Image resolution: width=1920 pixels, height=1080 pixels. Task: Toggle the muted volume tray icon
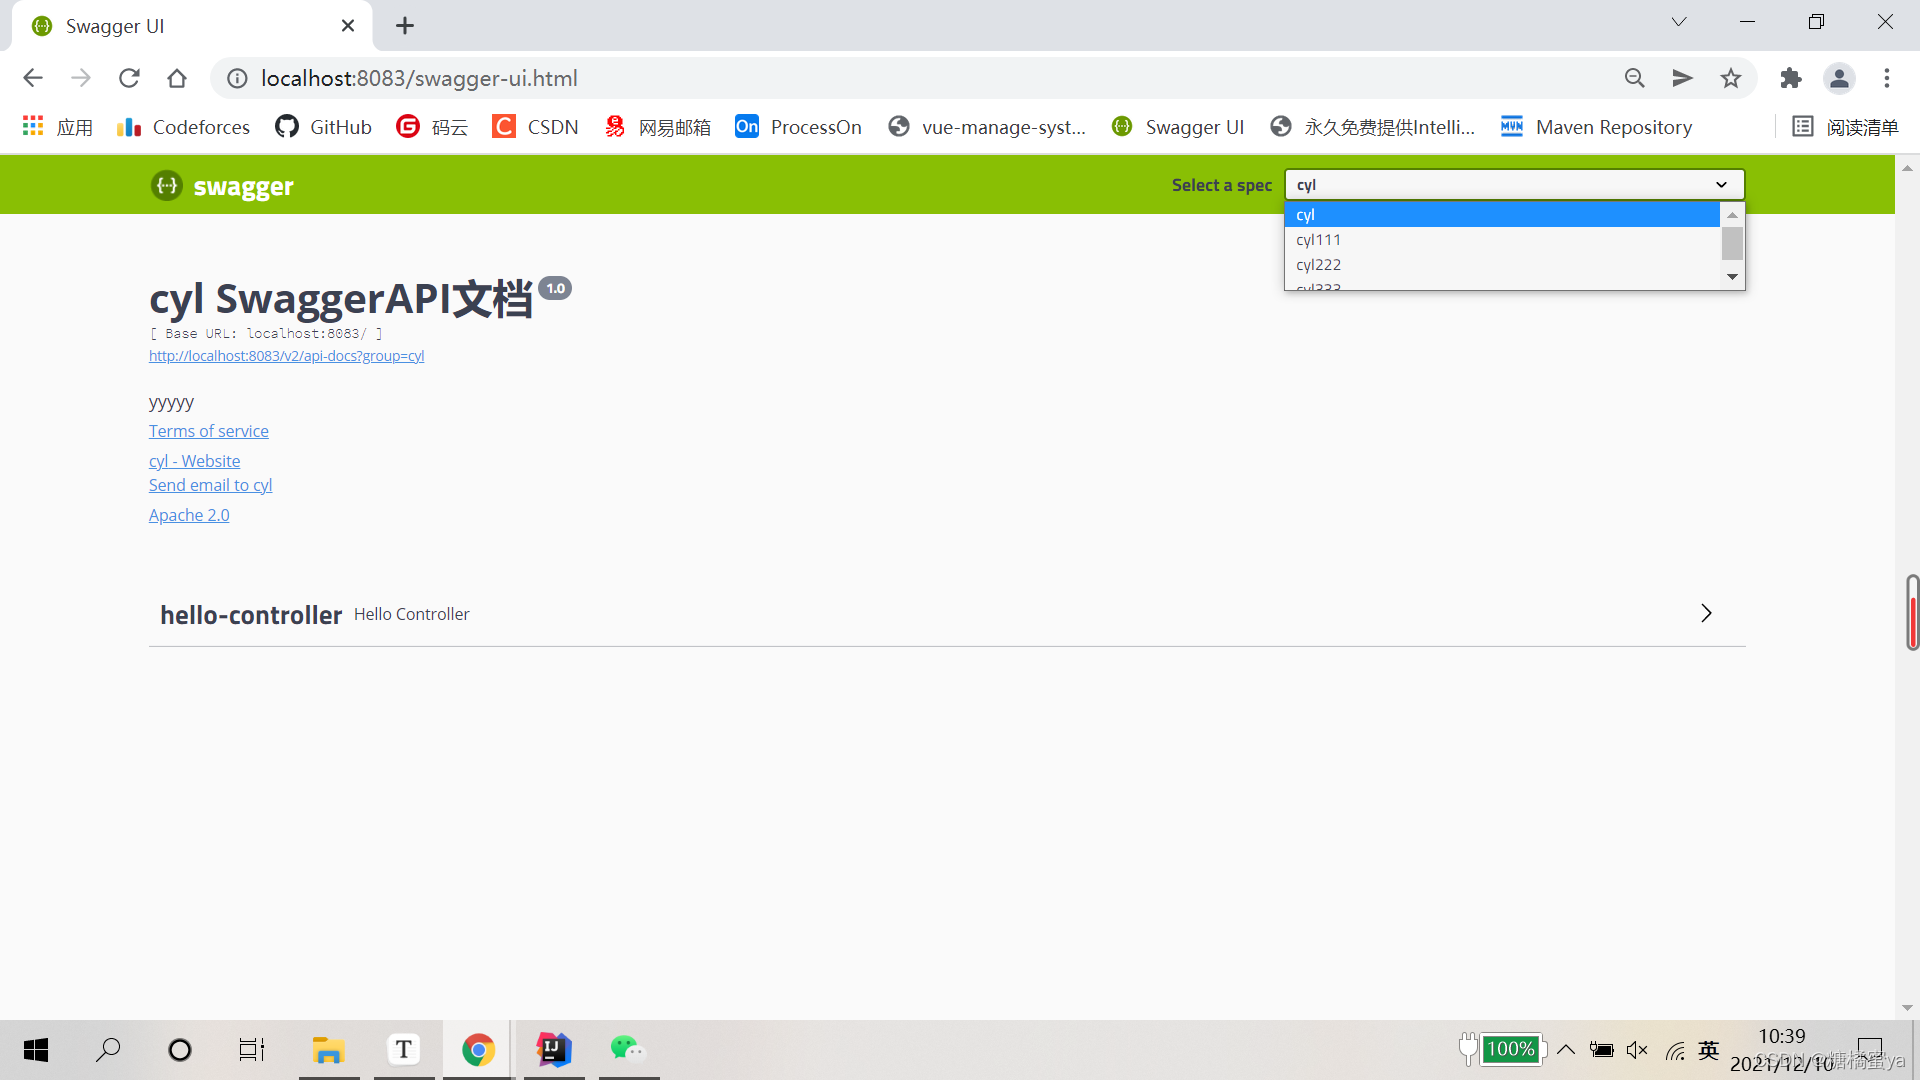coord(1637,1050)
